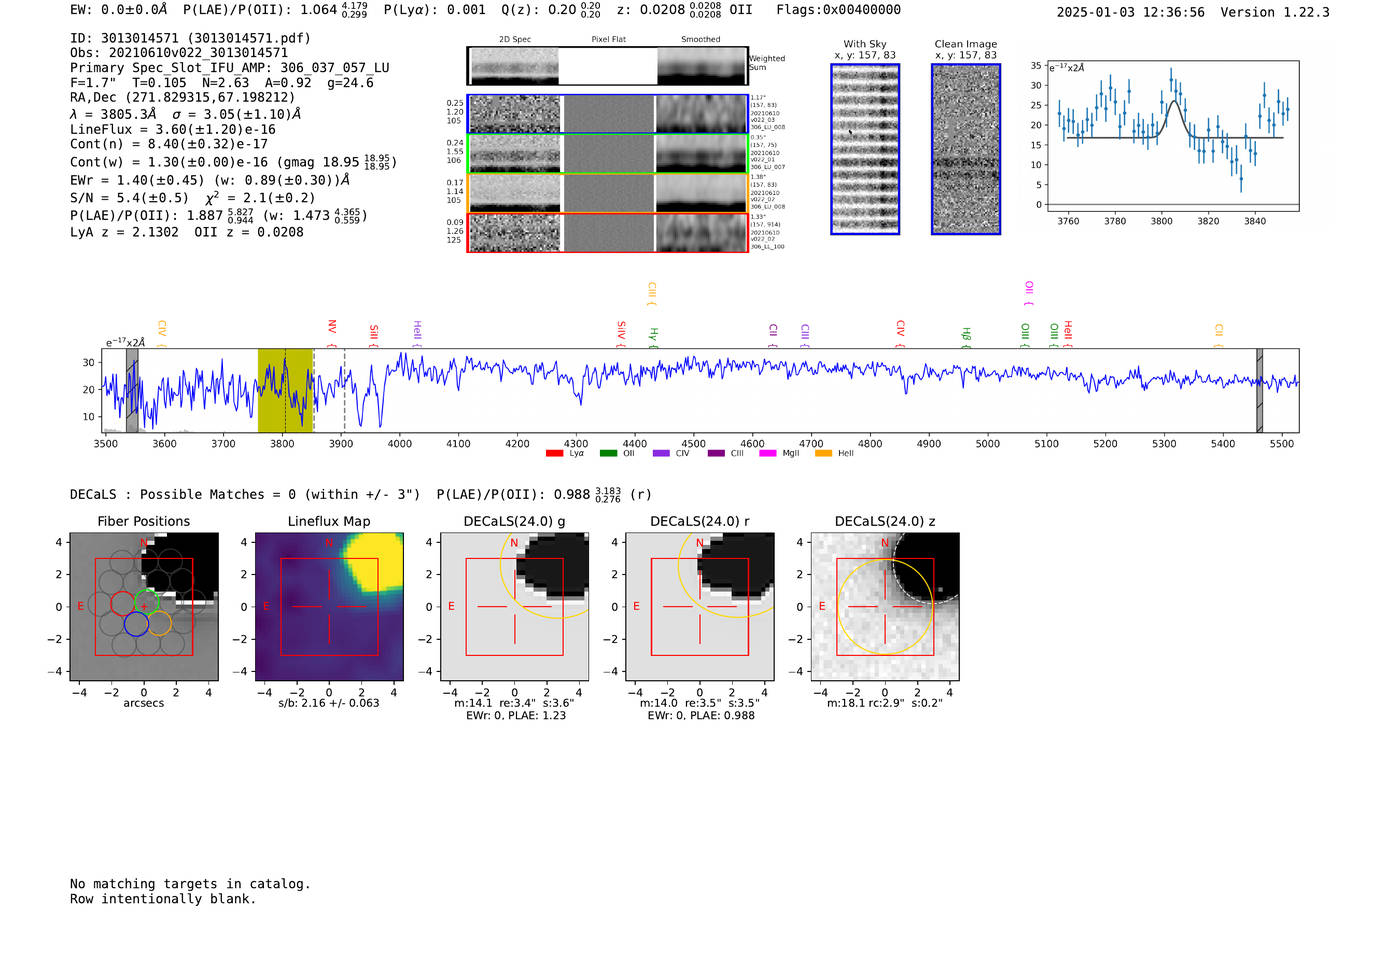
Task: Click the red Lyα legend swatch
Action: point(554,454)
